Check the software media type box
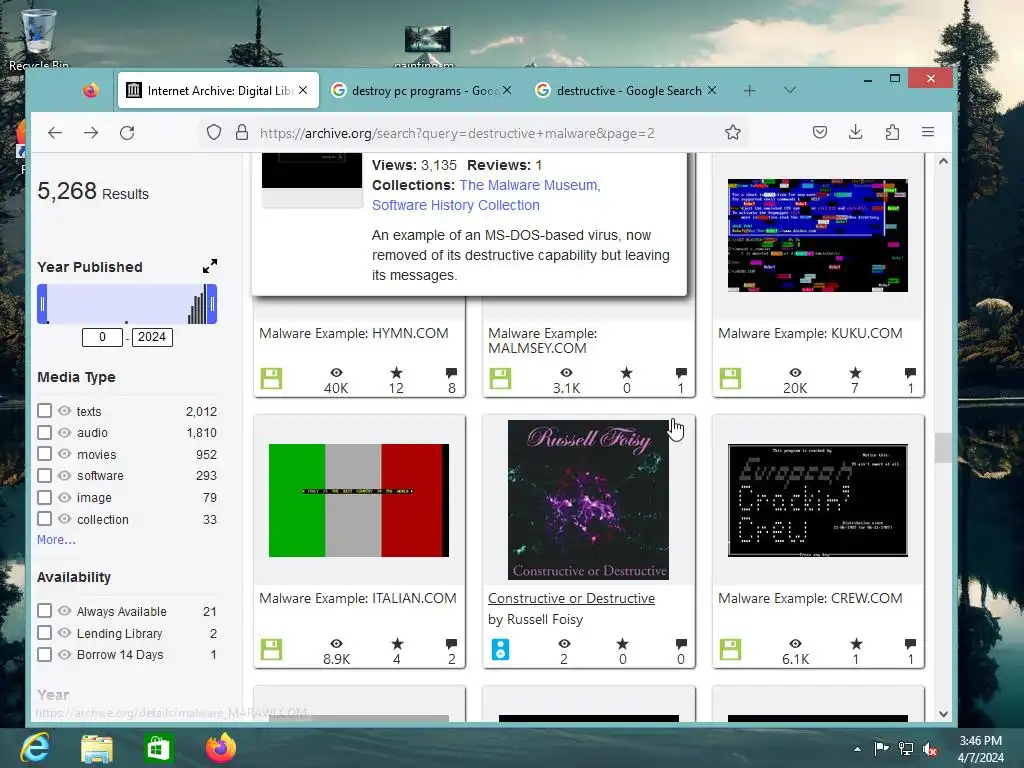The height and width of the screenshot is (768, 1024). pos(44,475)
